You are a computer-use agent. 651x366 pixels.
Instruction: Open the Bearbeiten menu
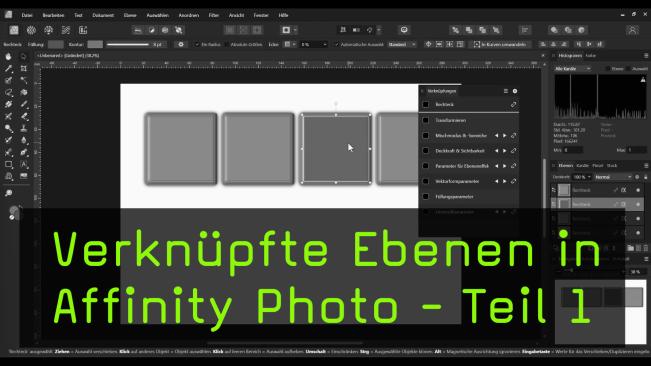coord(53,15)
